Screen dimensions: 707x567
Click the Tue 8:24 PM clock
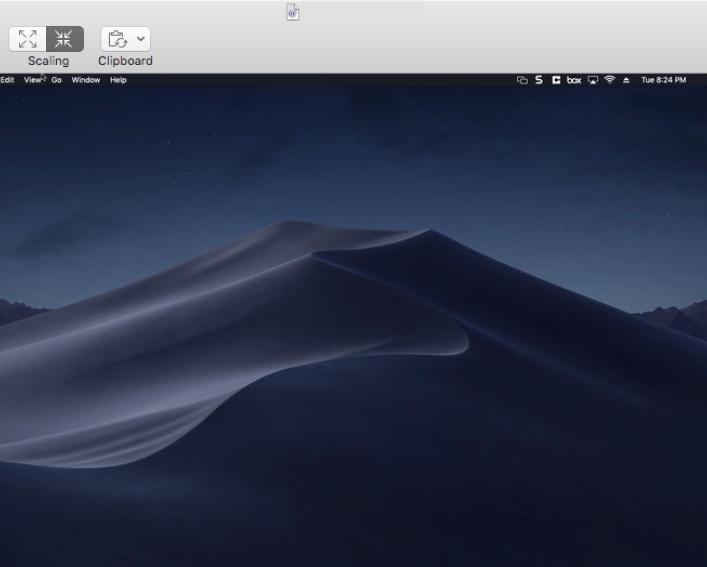tap(664, 80)
